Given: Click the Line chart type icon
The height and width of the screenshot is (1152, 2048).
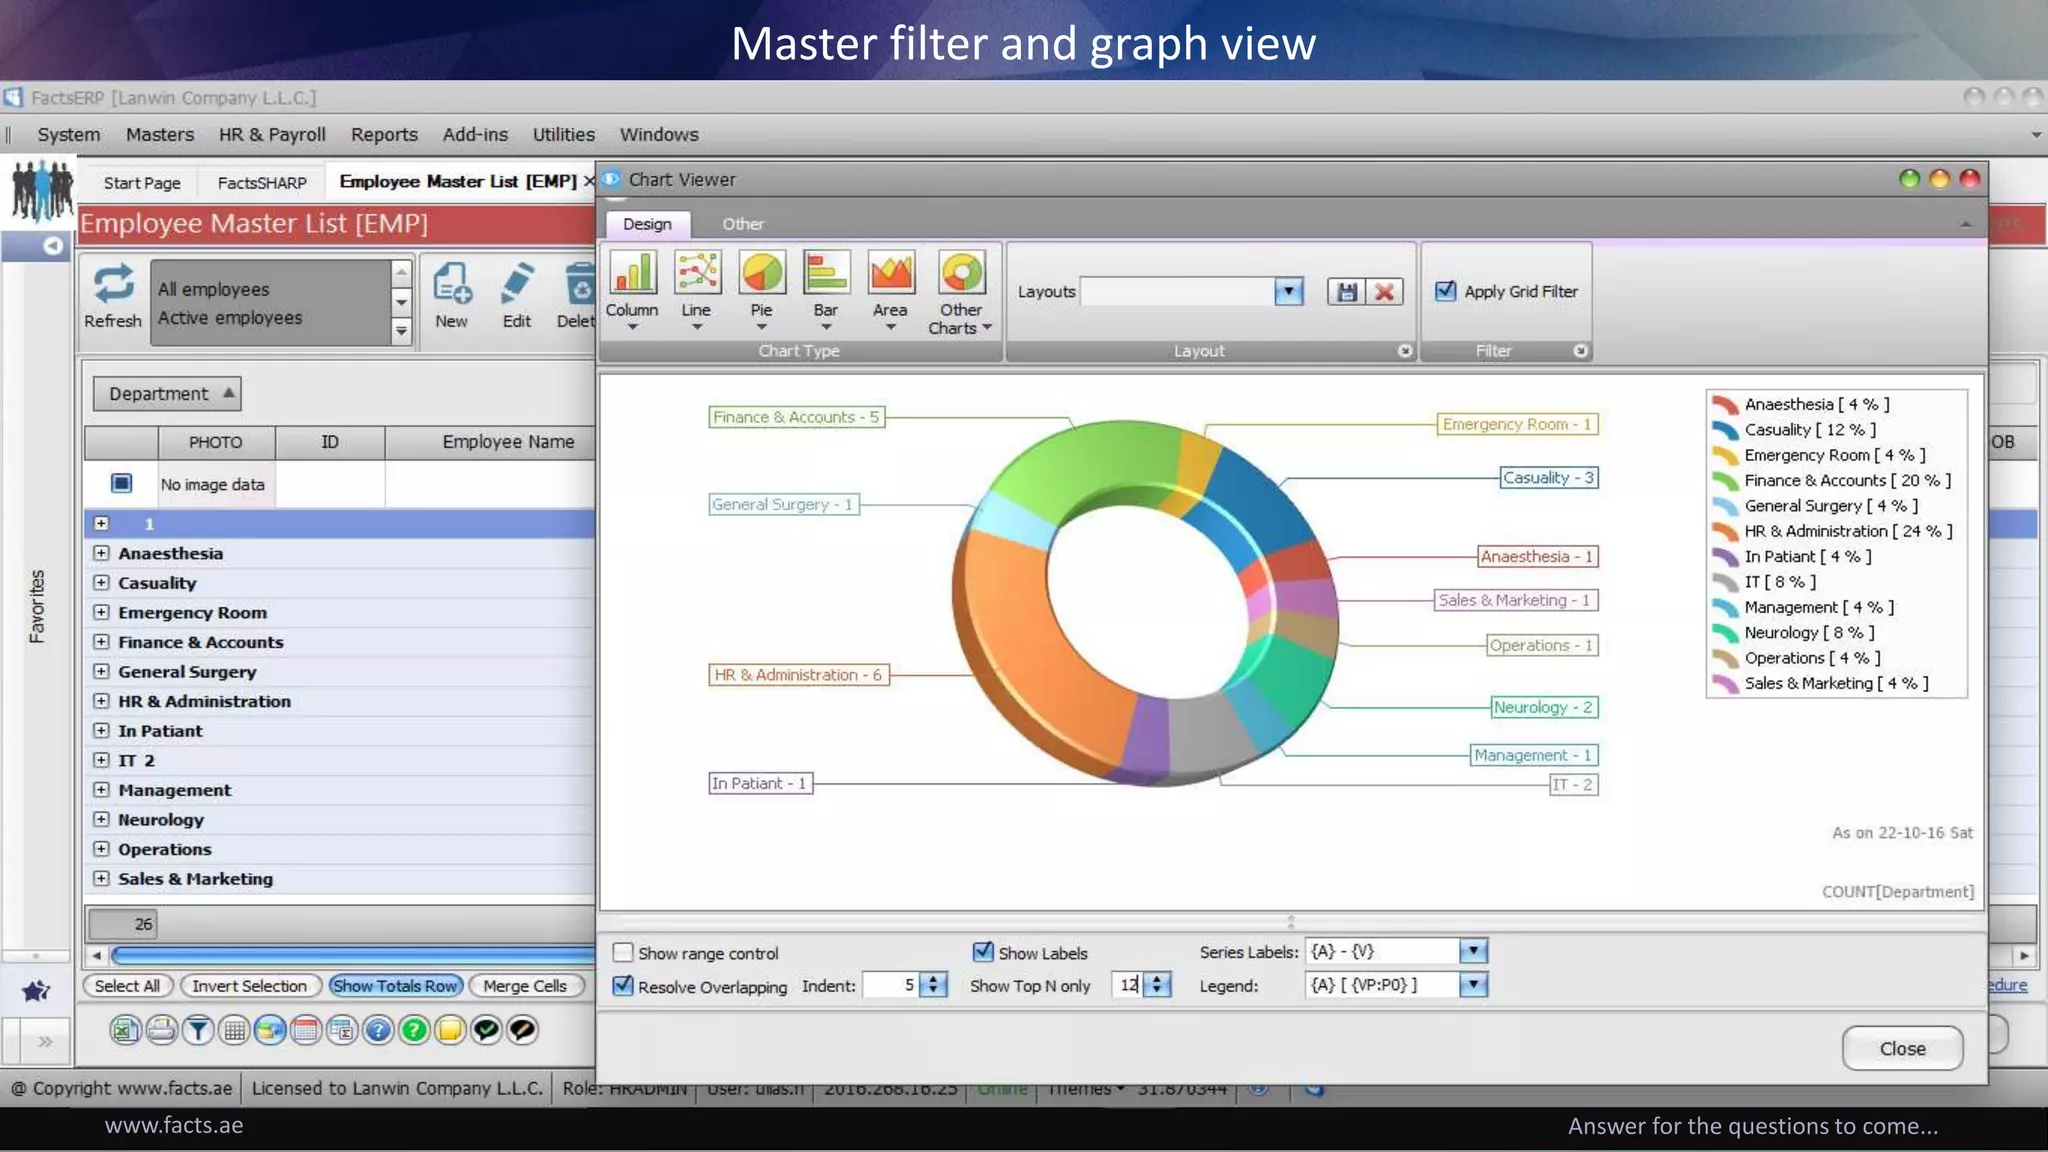Looking at the screenshot, I should [x=696, y=273].
